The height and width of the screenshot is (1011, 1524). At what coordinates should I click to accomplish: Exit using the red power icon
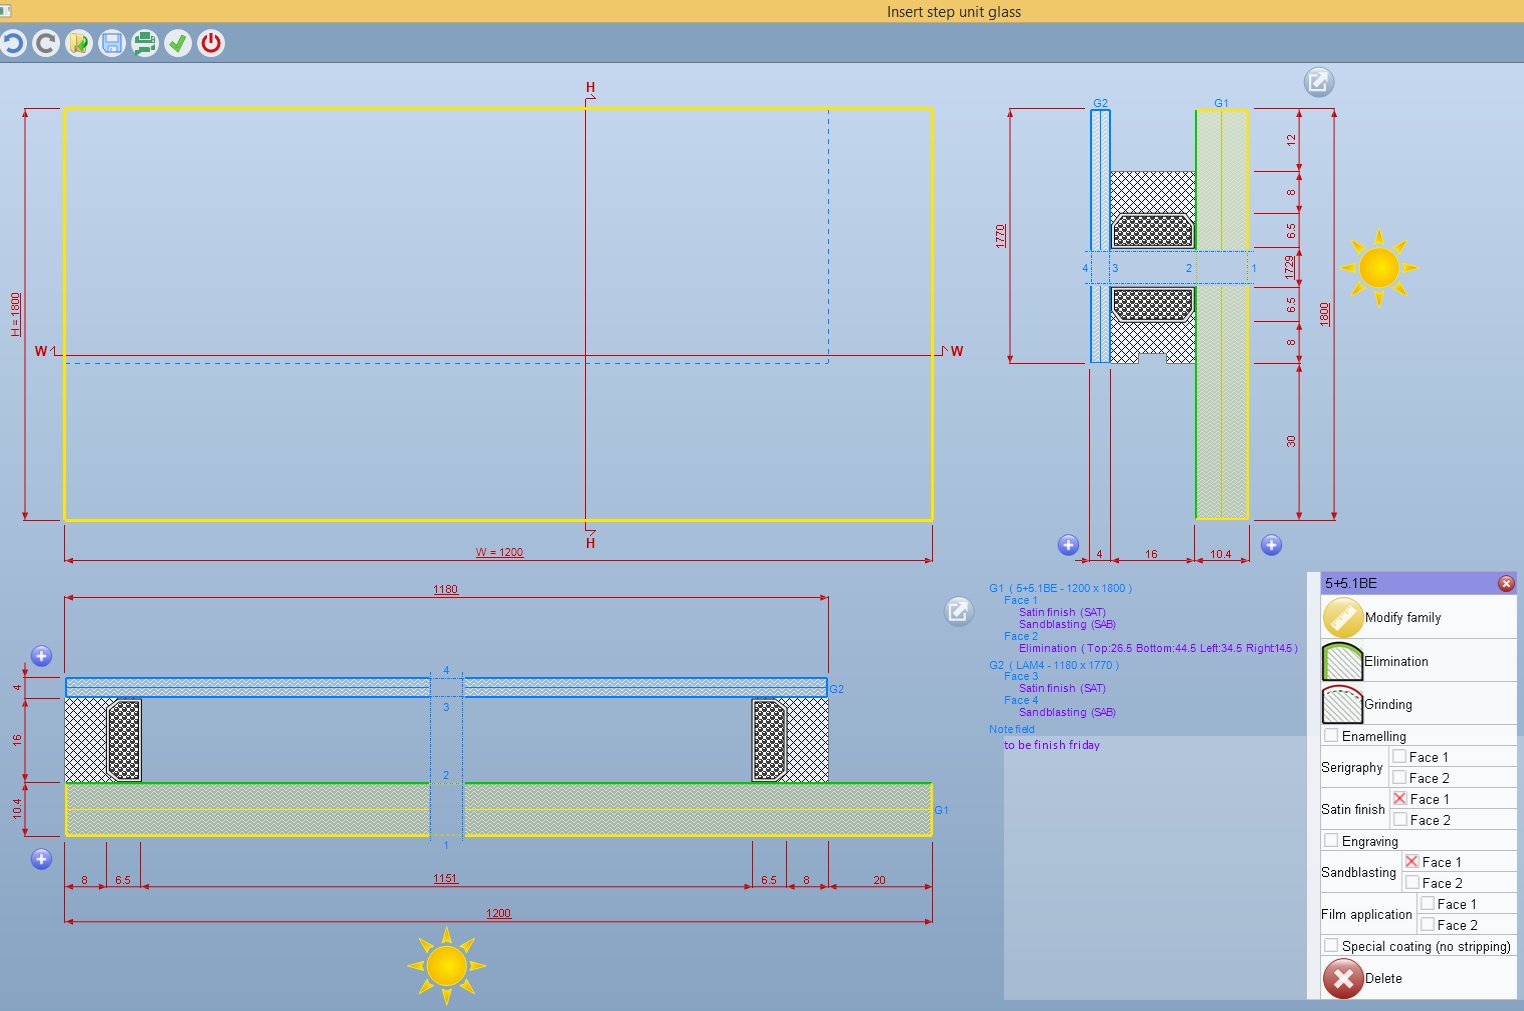pyautogui.click(x=211, y=43)
